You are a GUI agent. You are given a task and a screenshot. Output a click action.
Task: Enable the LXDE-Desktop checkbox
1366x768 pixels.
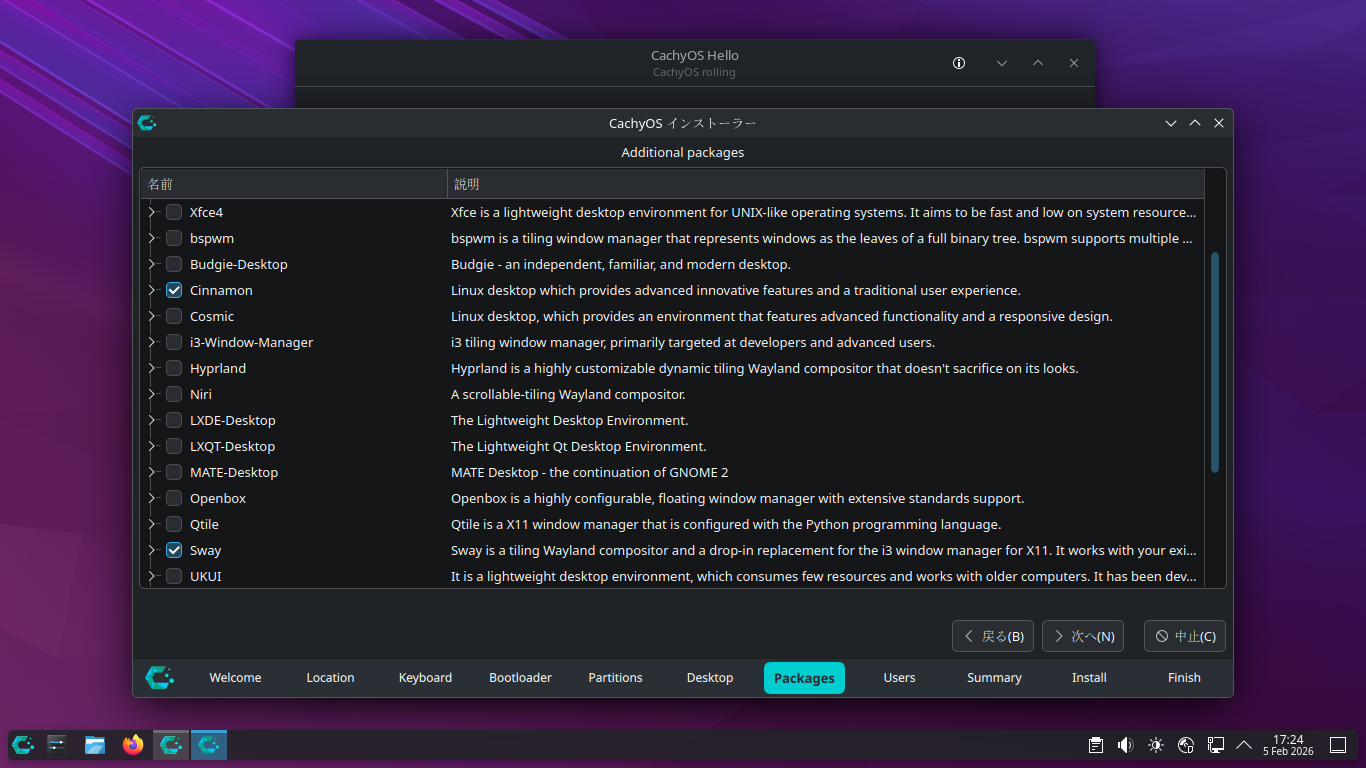[x=174, y=420]
